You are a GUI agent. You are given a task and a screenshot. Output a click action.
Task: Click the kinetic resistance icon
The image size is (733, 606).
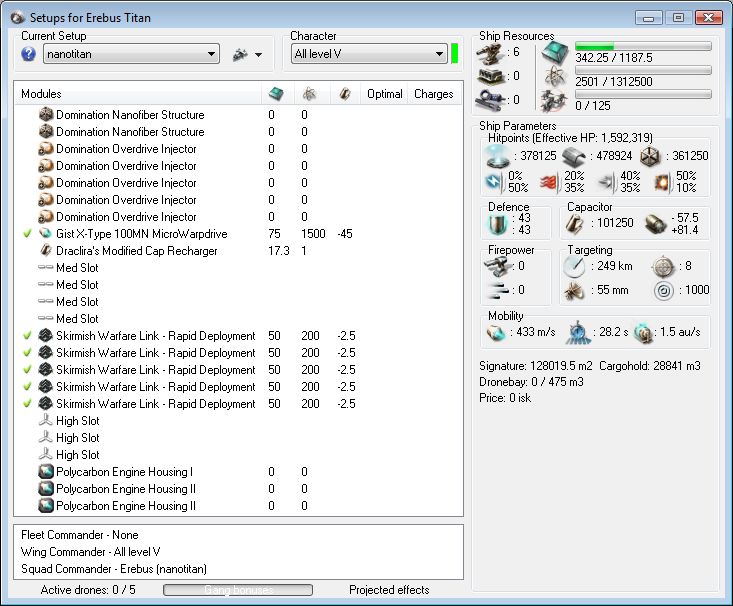(606, 182)
